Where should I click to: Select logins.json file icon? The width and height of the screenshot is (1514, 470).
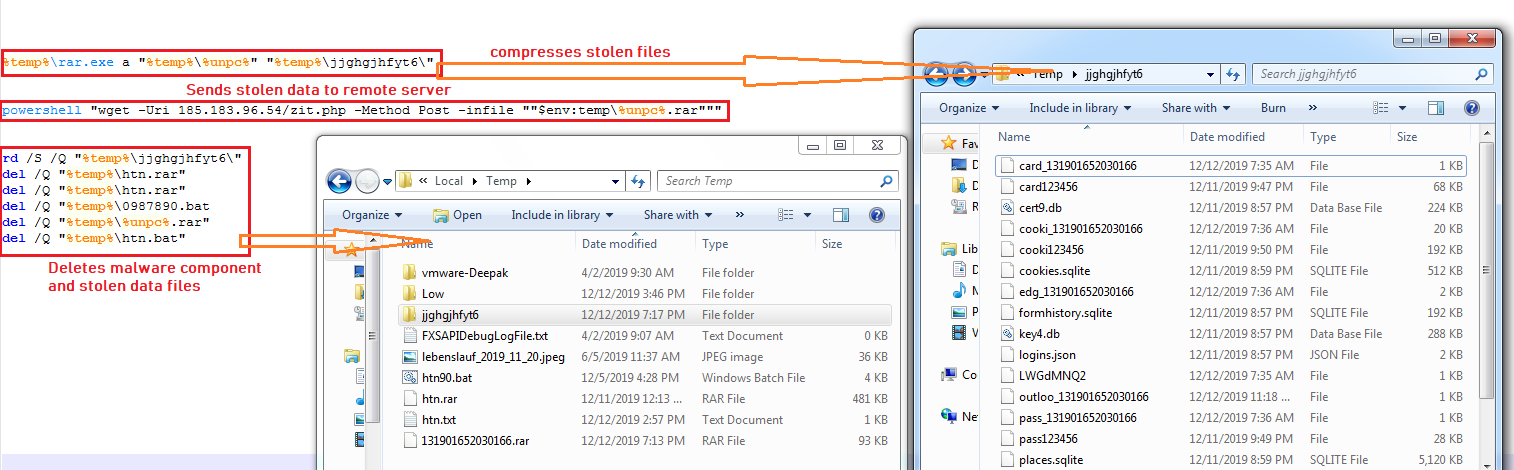(1007, 355)
